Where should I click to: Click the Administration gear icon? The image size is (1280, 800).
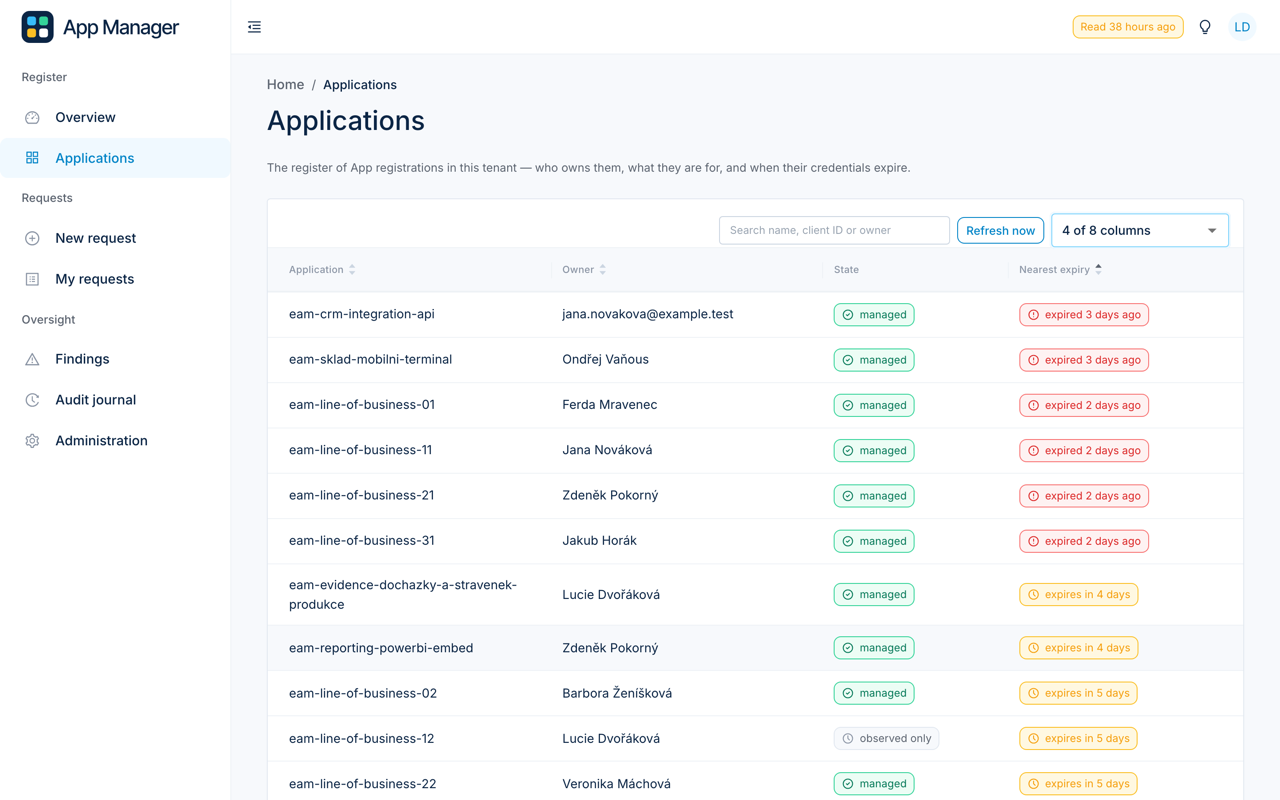[32, 441]
